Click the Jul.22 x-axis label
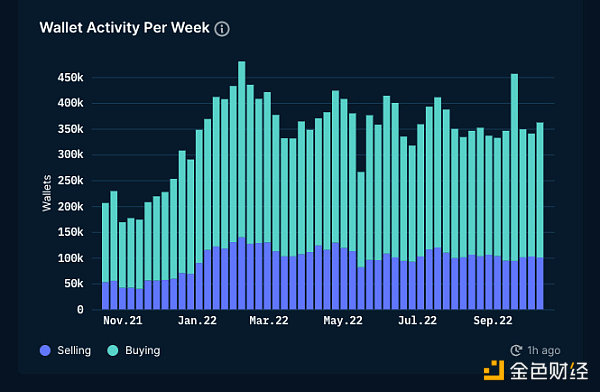Viewport: 600px width, 392px height. pyautogui.click(x=417, y=320)
